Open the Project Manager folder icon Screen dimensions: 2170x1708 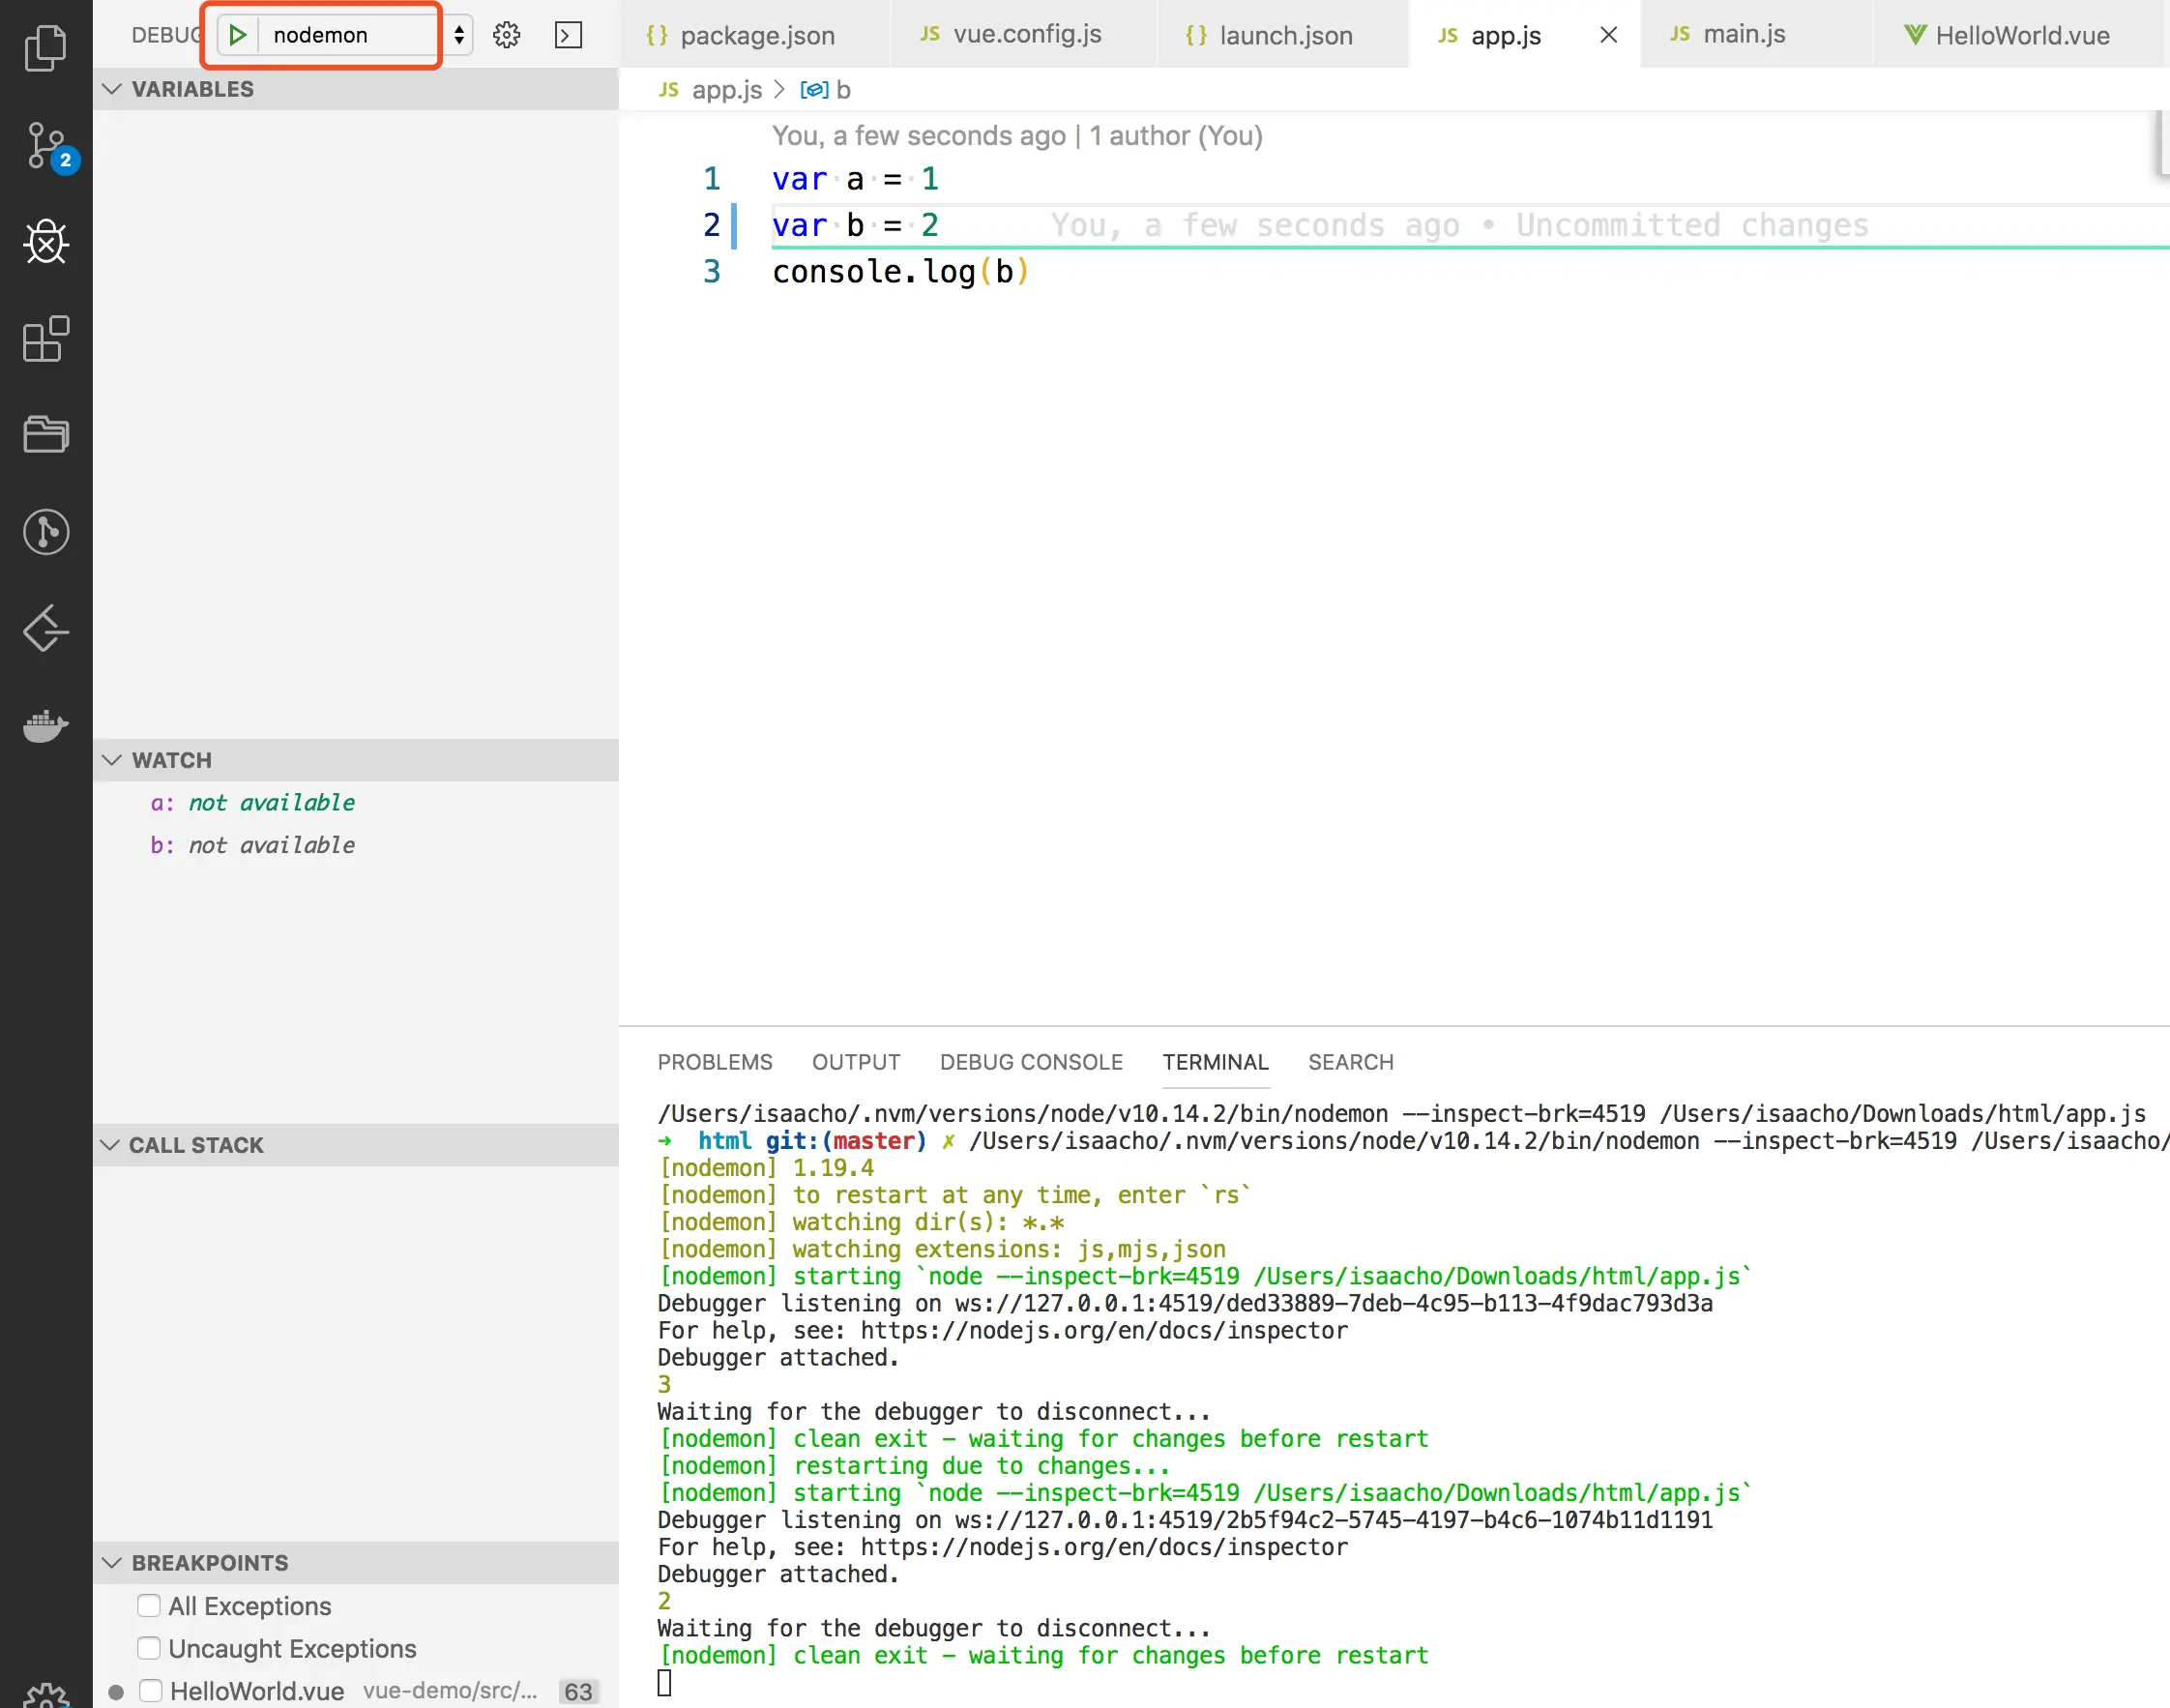click(x=46, y=435)
